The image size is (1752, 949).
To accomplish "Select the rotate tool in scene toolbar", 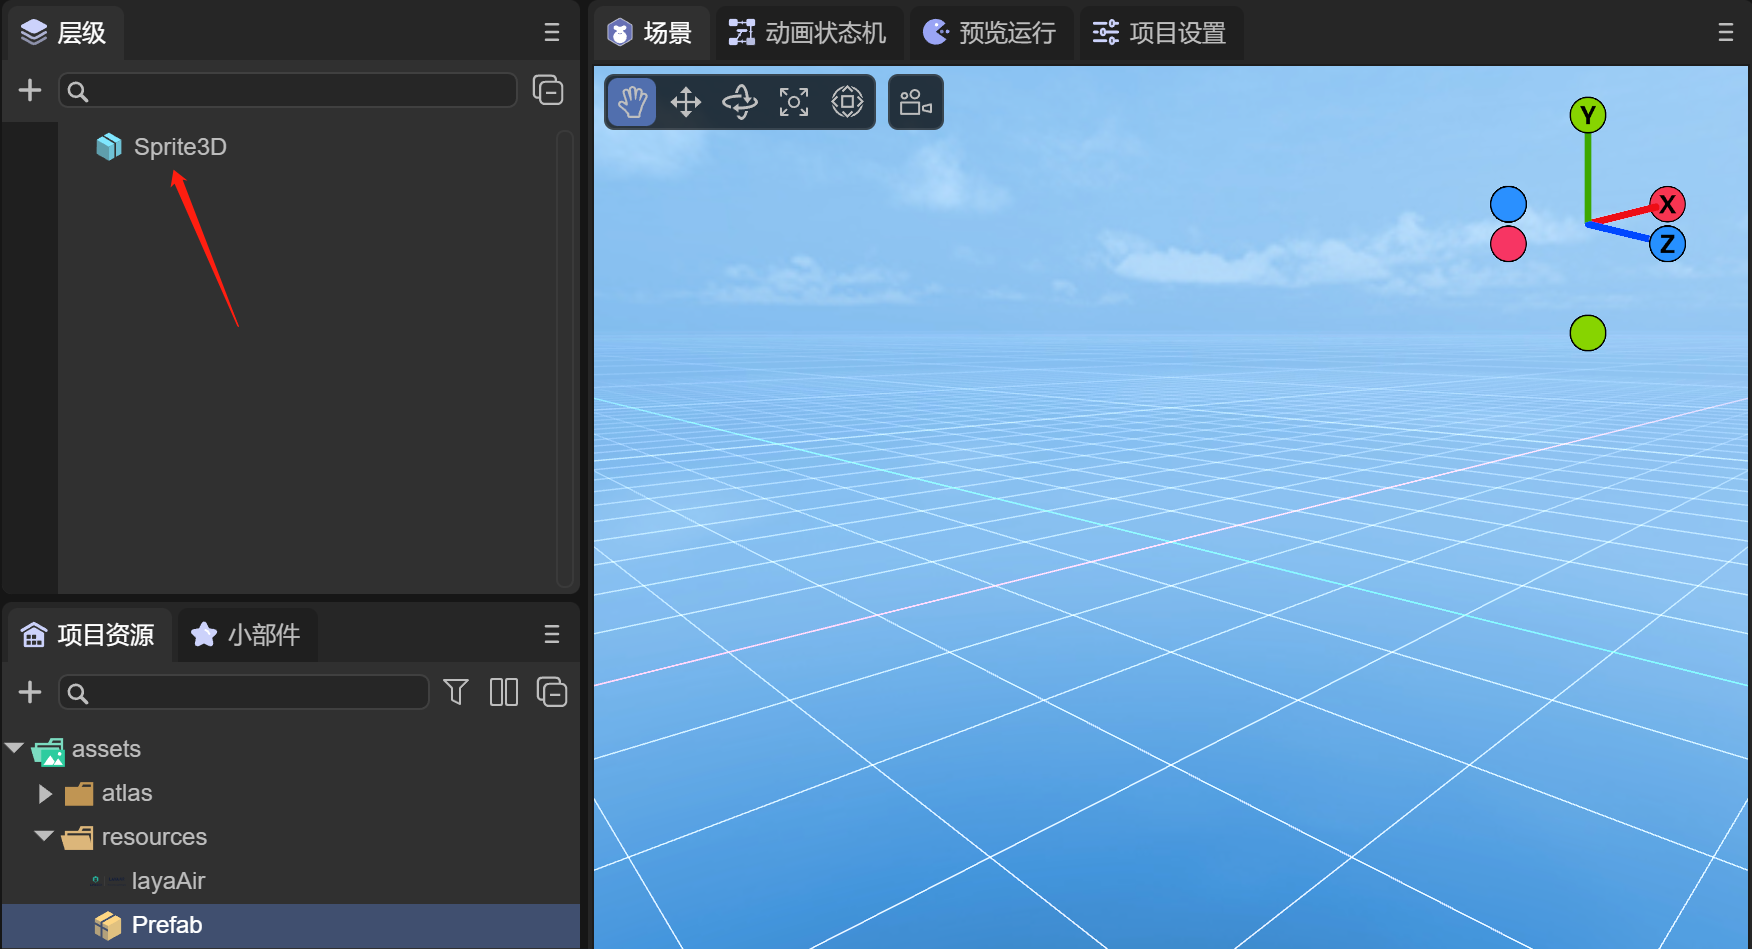I will [740, 102].
